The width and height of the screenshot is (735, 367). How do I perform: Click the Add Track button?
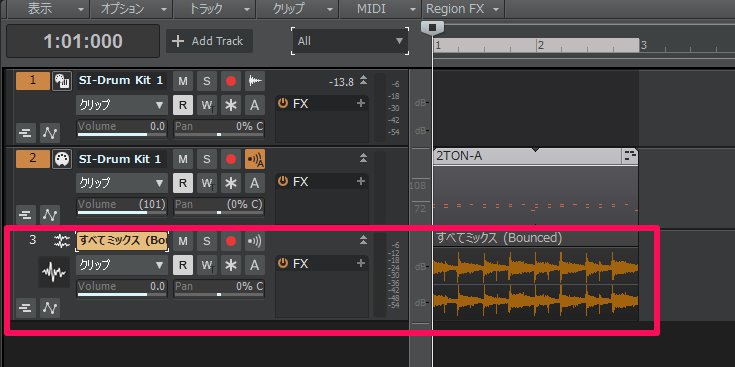[x=209, y=41]
